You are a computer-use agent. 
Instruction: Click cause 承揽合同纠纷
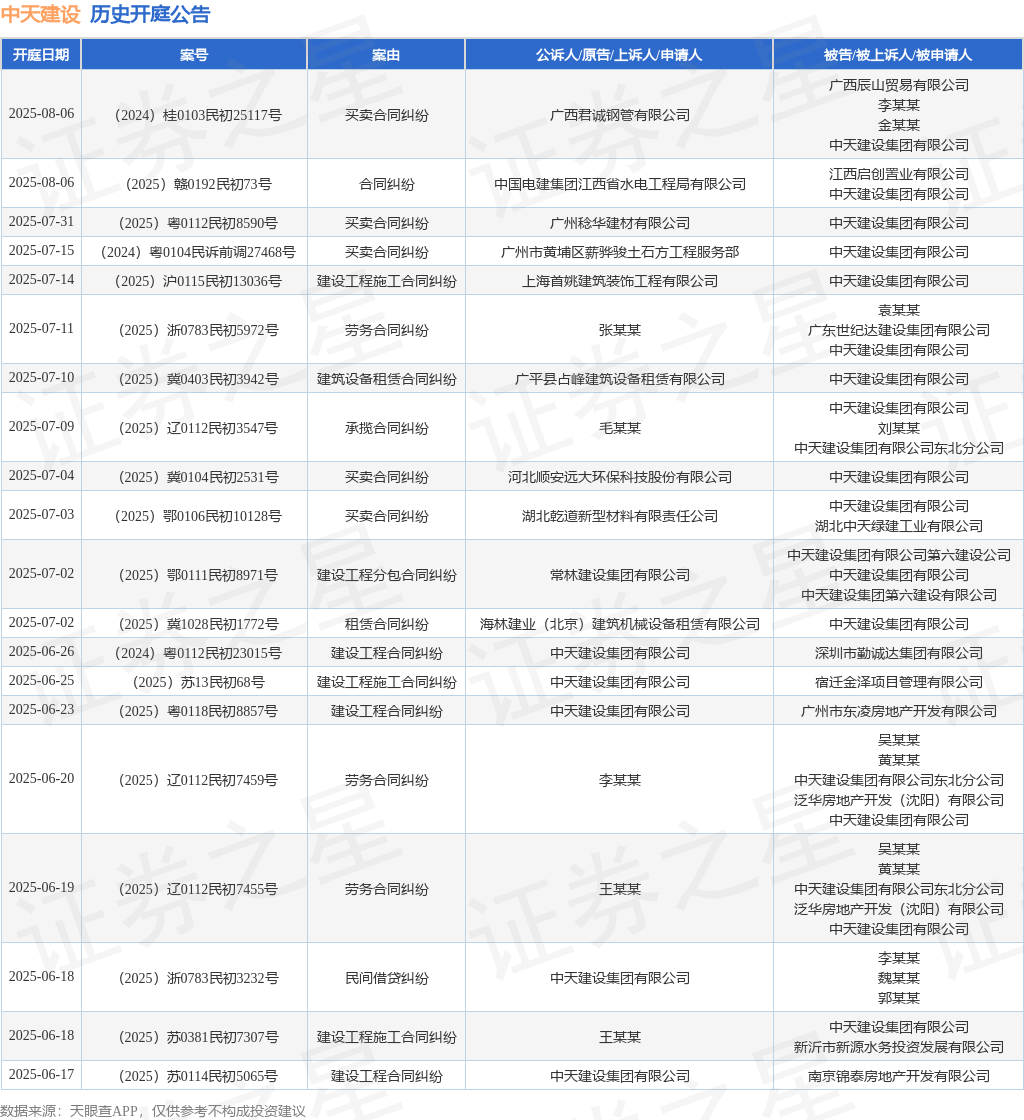pyautogui.click(x=386, y=429)
